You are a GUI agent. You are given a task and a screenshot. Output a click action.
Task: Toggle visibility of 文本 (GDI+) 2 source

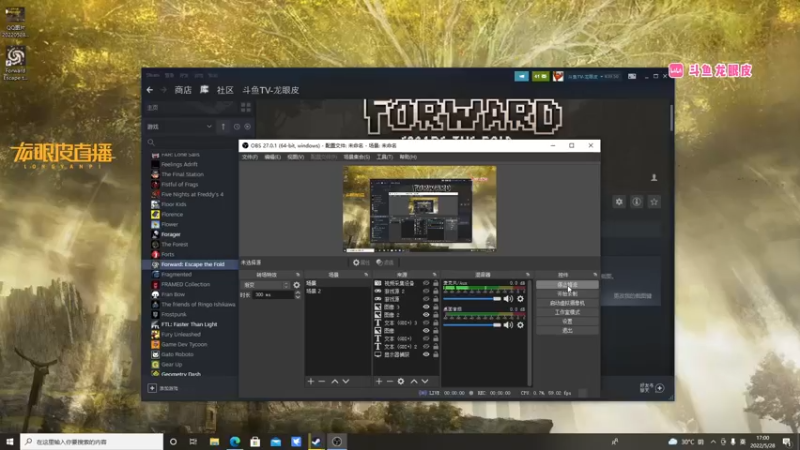click(426, 346)
